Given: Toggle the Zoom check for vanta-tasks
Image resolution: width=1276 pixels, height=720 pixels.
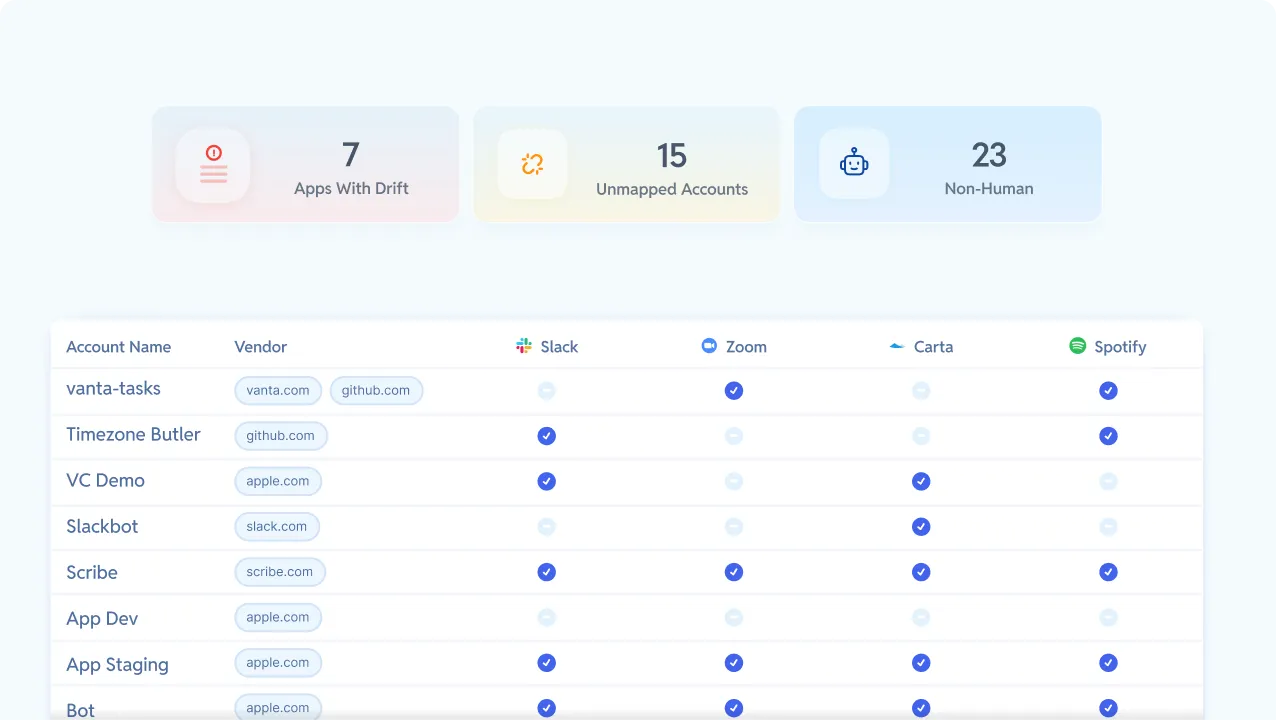Looking at the screenshot, I should click(x=734, y=390).
